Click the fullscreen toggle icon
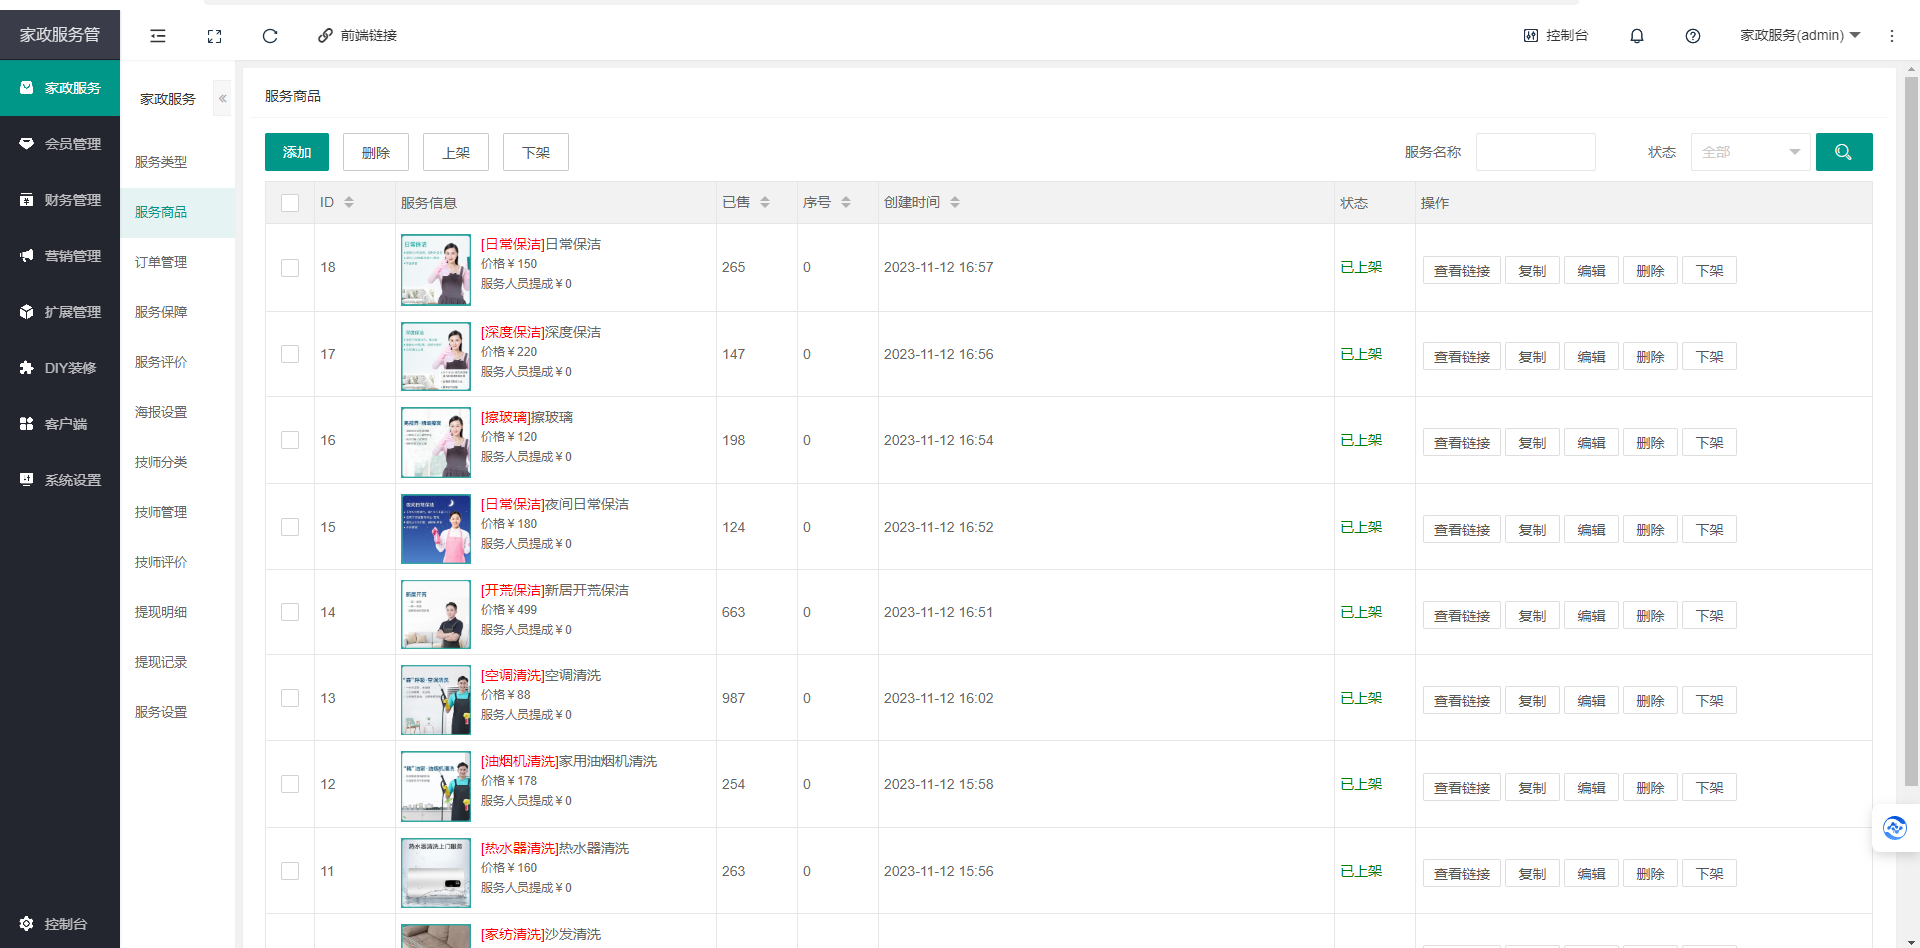The height and width of the screenshot is (948, 1920). pyautogui.click(x=214, y=36)
